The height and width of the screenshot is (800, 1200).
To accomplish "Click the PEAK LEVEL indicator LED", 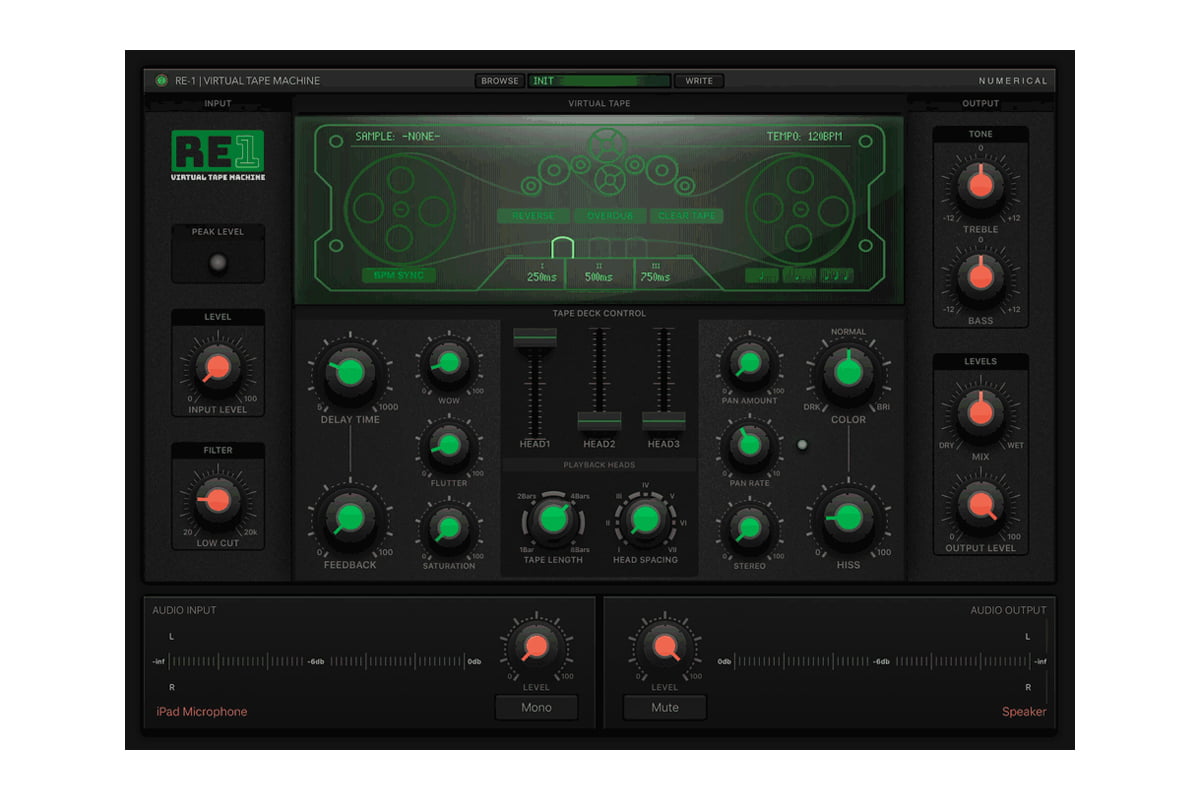I will 218,263.
